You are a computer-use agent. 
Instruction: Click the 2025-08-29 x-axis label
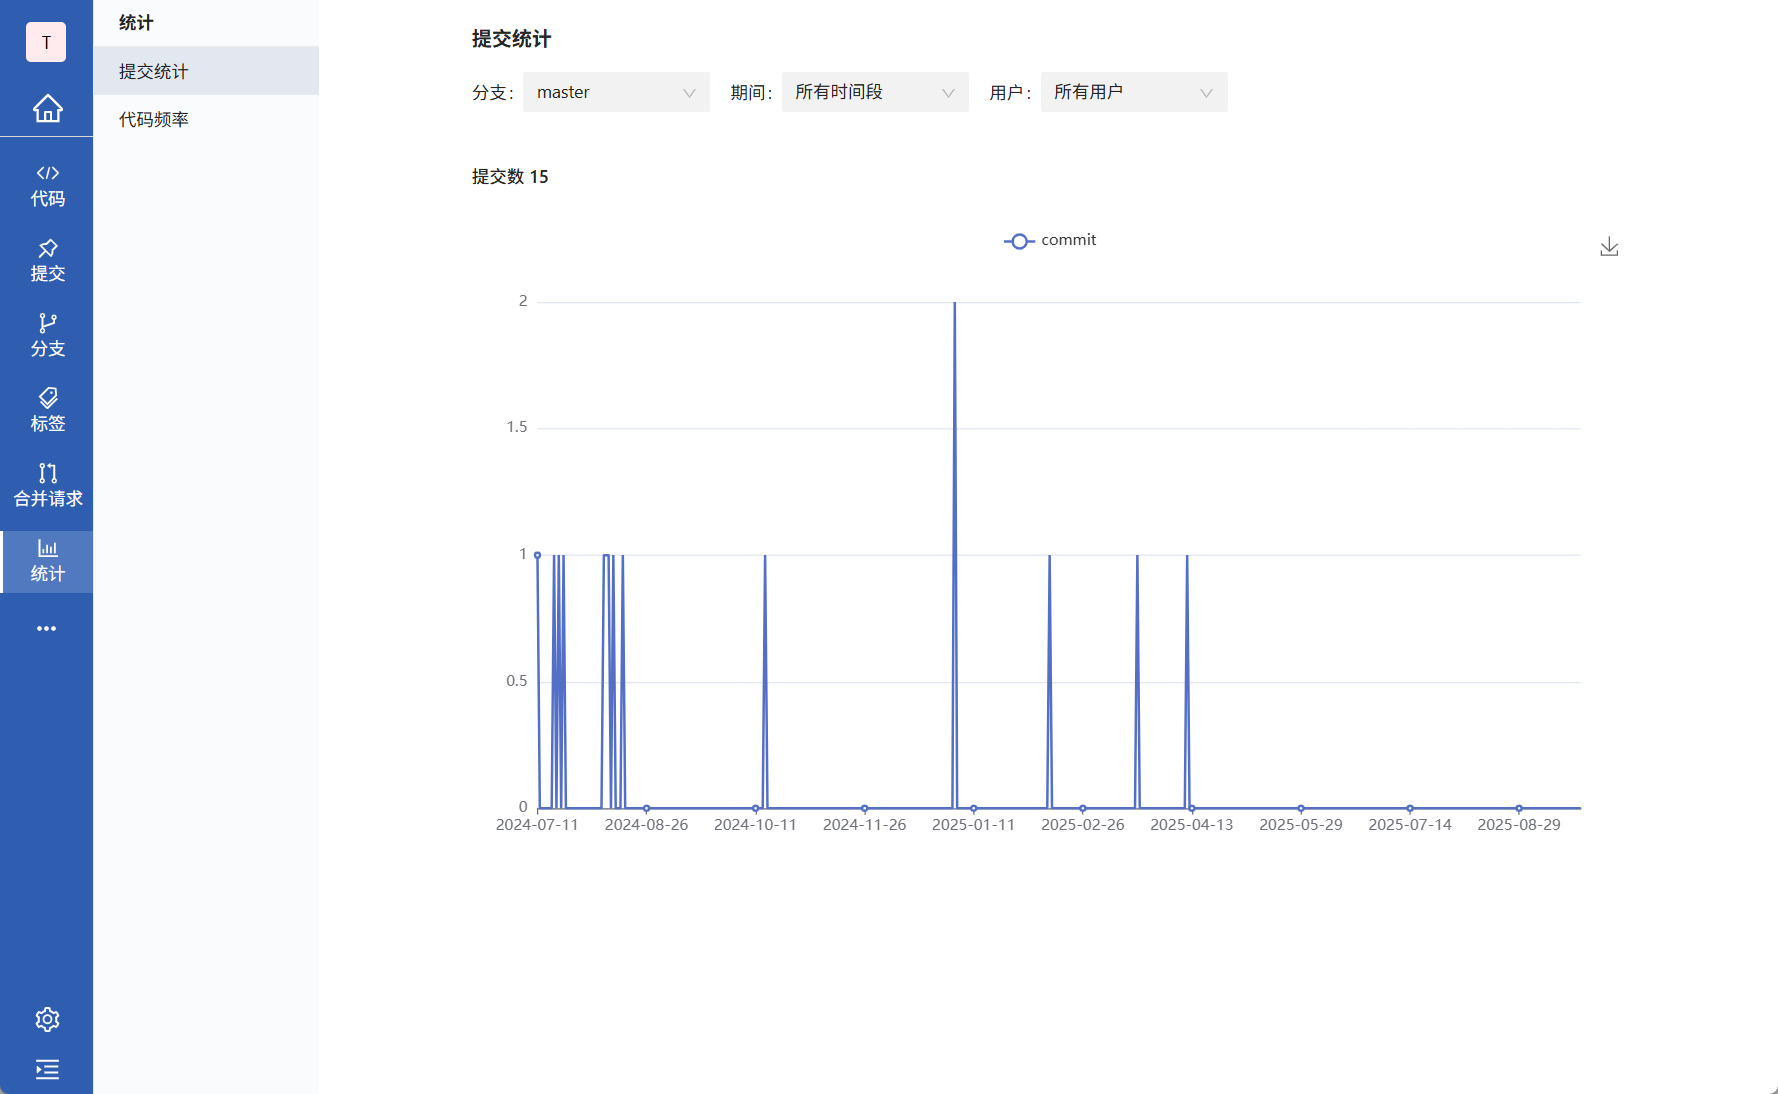(1518, 825)
